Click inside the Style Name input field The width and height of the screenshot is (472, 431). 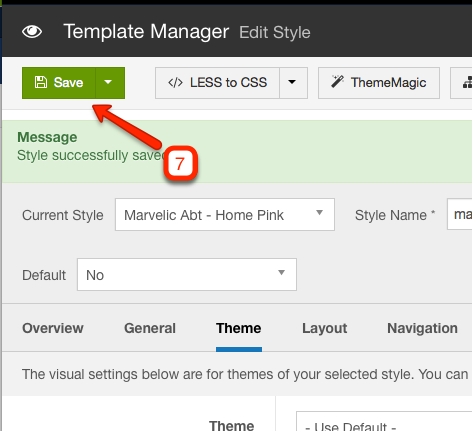[459, 214]
